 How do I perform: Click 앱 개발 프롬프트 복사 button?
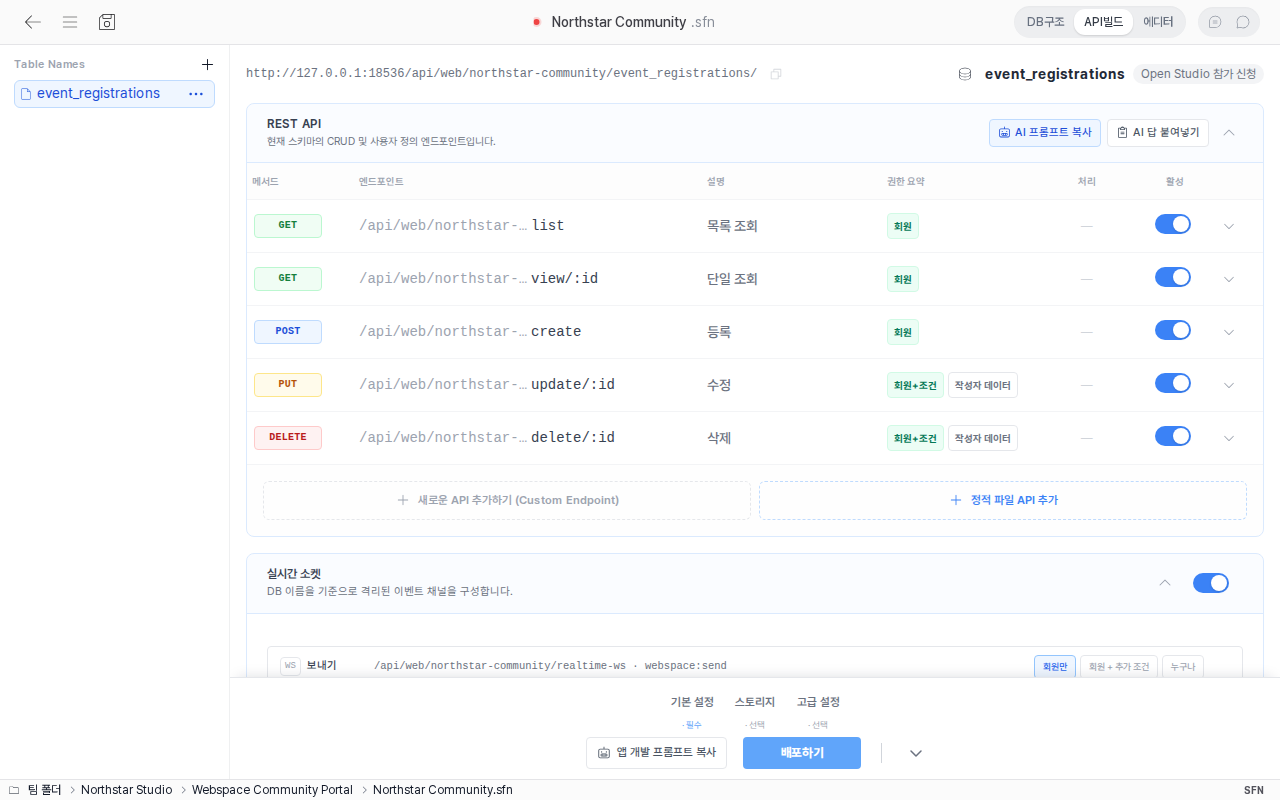656,753
